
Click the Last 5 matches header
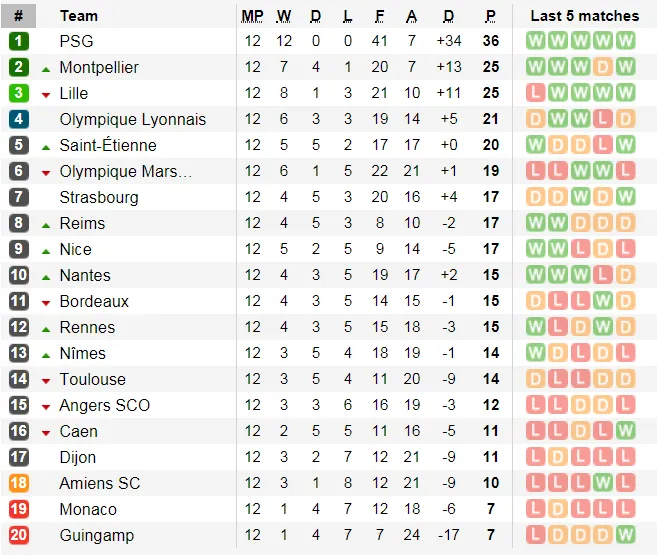(584, 16)
